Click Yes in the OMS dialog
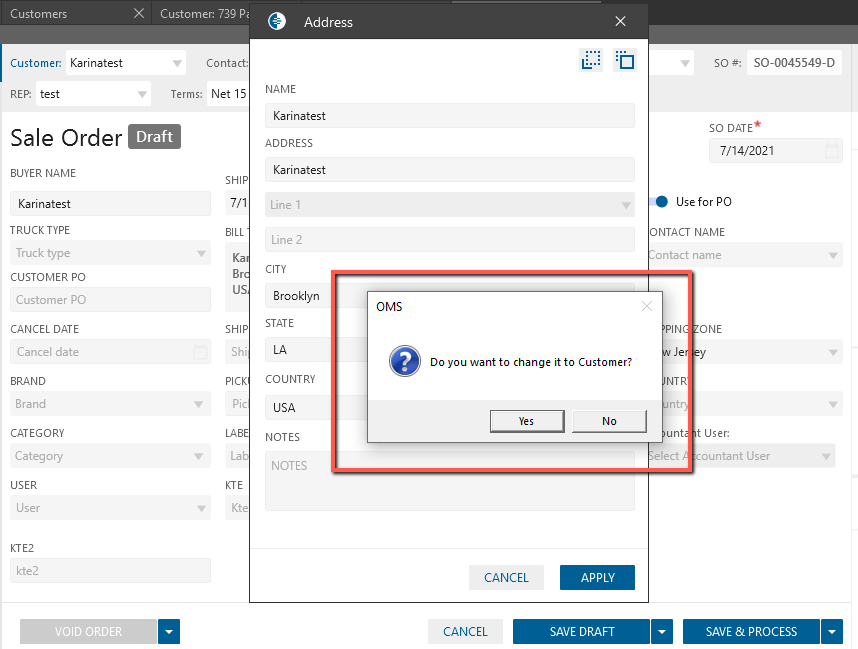858x649 pixels. tap(527, 421)
